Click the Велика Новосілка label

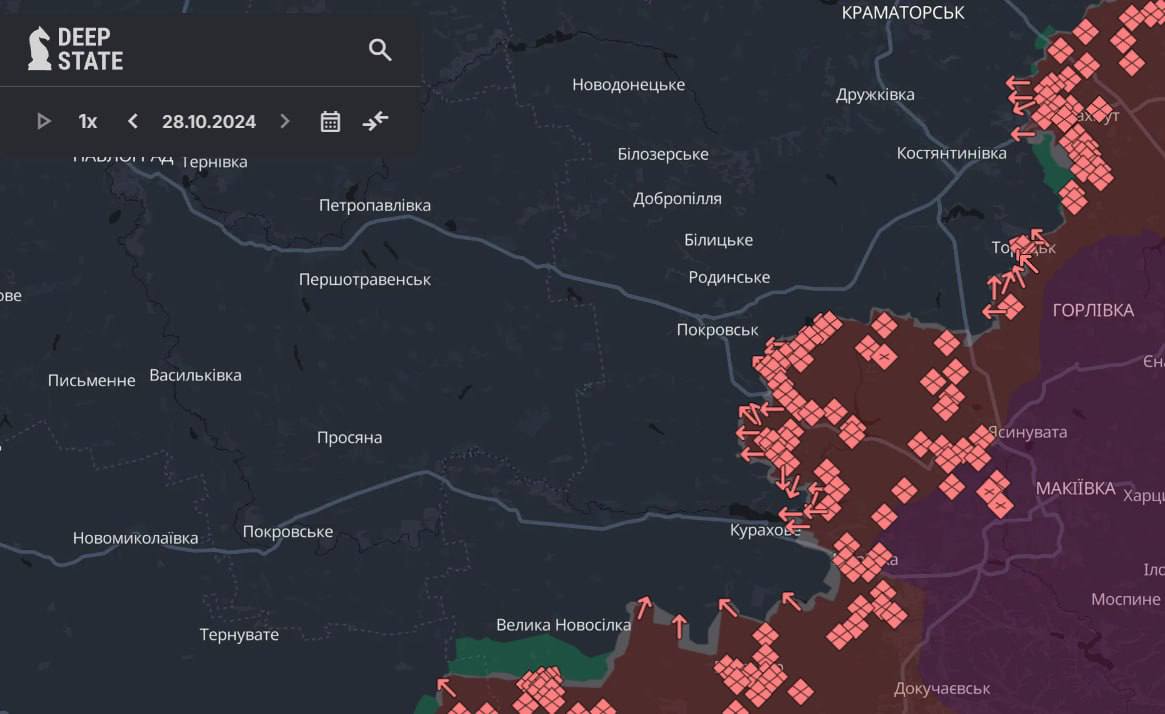(563, 625)
